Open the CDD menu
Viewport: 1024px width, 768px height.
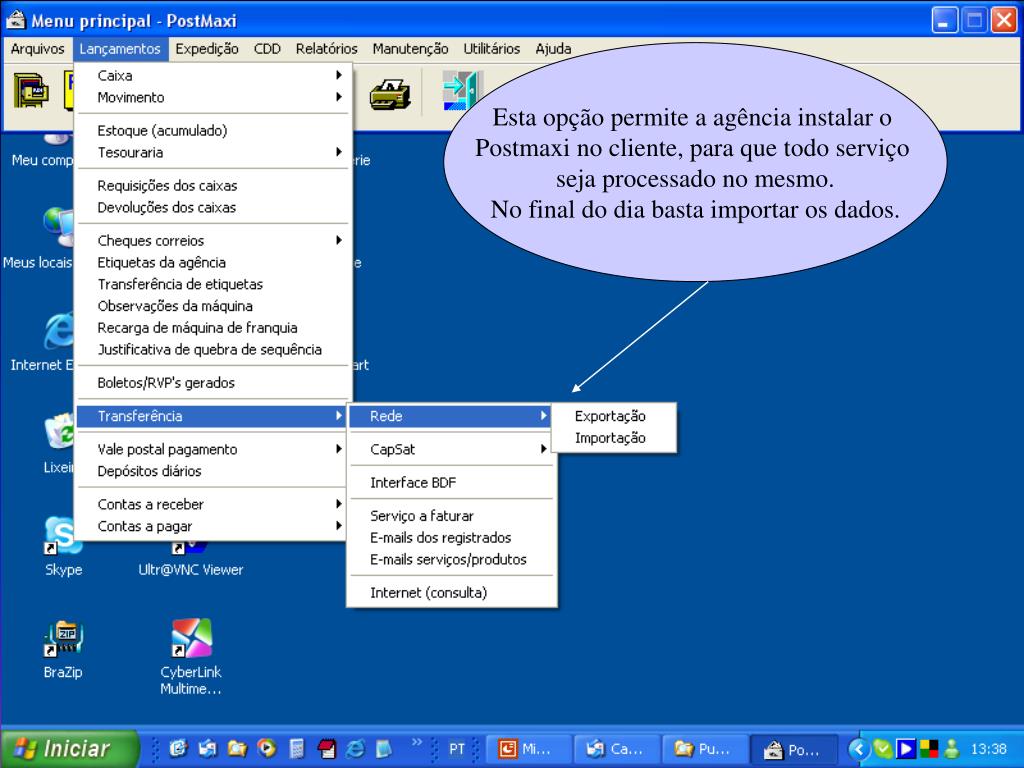(267, 49)
